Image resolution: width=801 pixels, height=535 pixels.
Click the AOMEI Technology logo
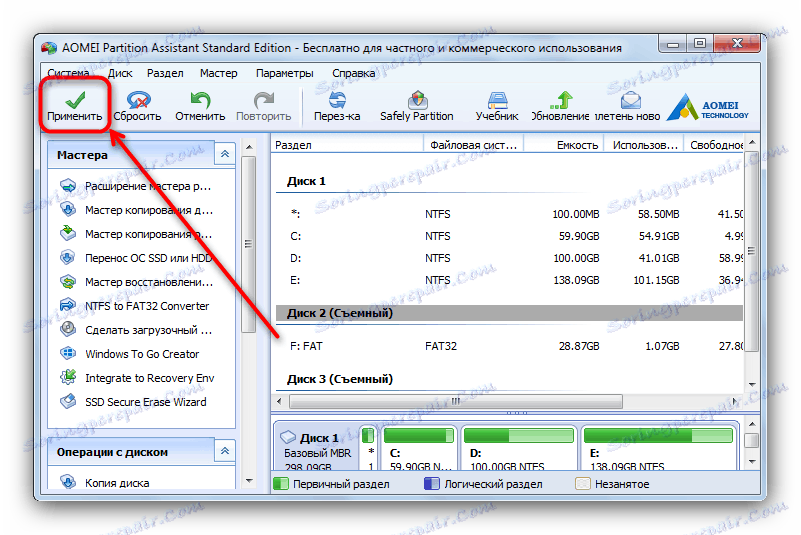(x=708, y=107)
